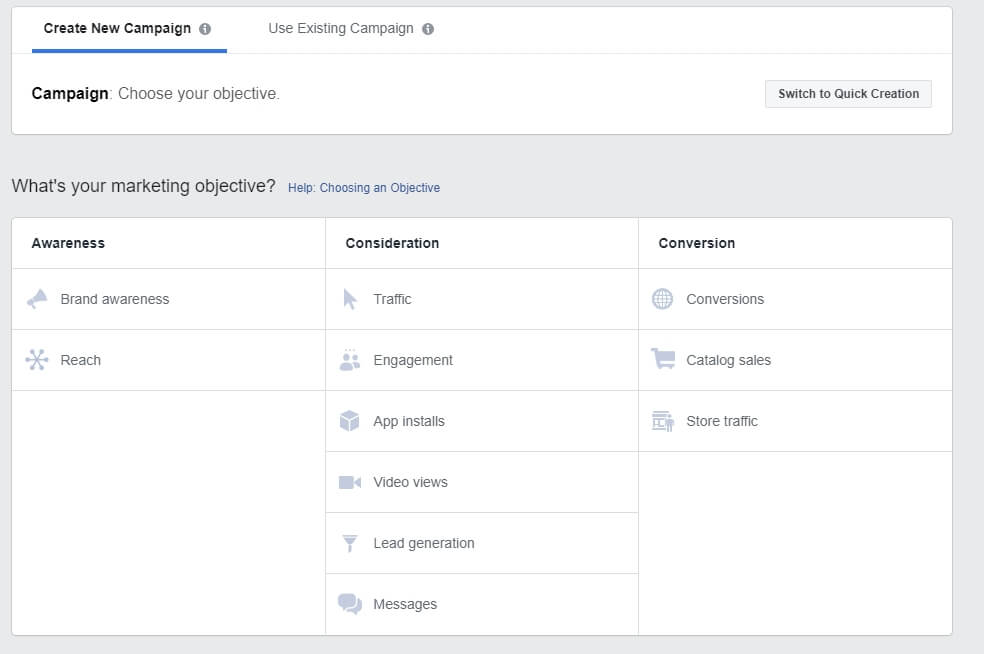
Task: Click the Conversions globe icon
Action: 663,299
